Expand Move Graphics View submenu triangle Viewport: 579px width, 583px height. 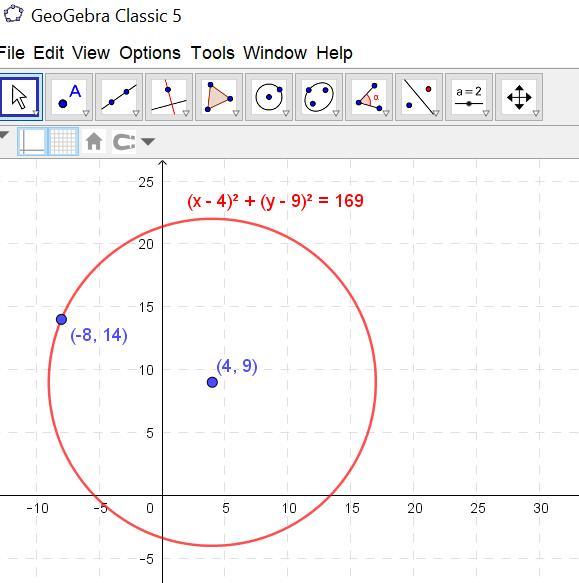[x=536, y=113]
